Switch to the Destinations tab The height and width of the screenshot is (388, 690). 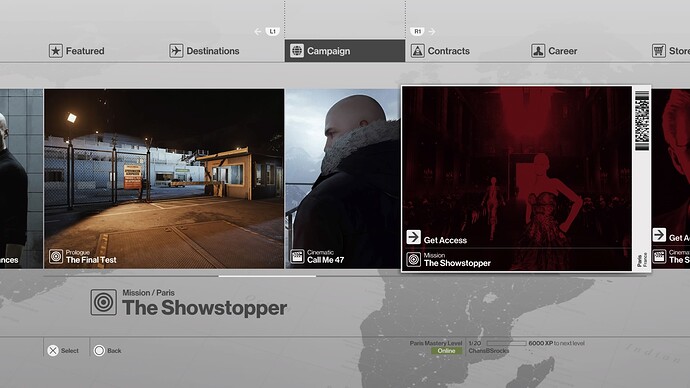(205, 51)
